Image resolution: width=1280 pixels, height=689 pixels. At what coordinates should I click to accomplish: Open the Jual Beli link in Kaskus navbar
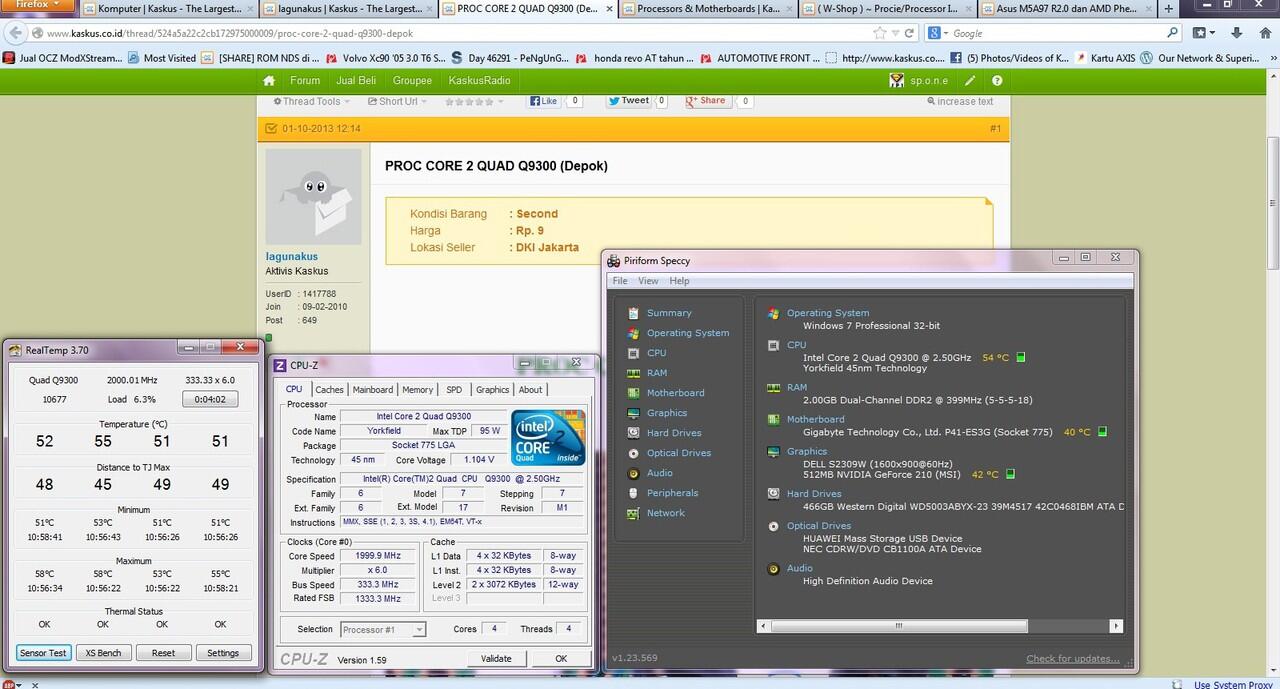click(356, 80)
